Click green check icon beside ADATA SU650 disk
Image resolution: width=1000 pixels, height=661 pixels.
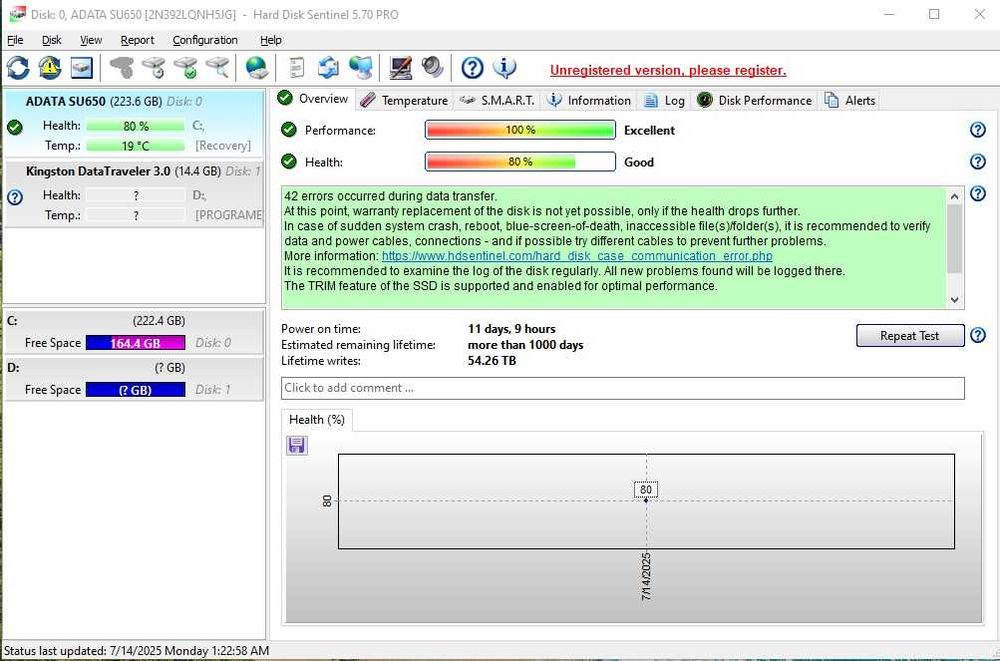pos(15,127)
